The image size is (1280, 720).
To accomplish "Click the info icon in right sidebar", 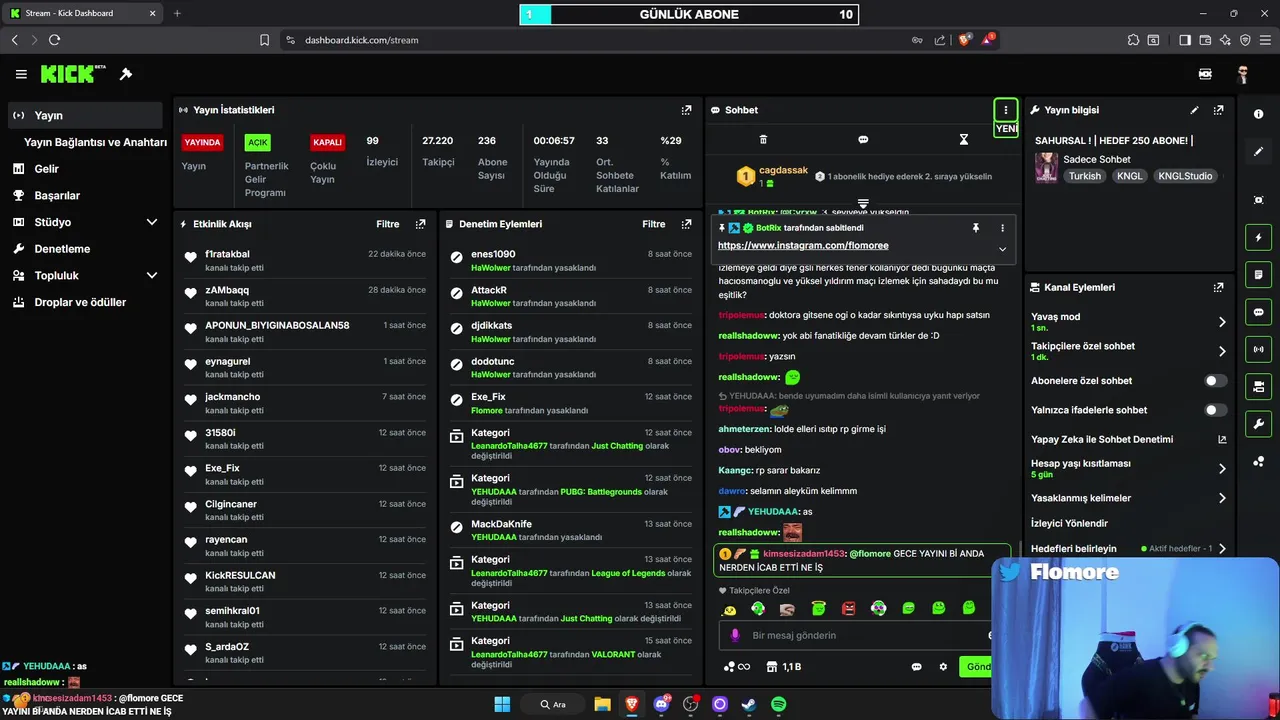I will (1258, 114).
